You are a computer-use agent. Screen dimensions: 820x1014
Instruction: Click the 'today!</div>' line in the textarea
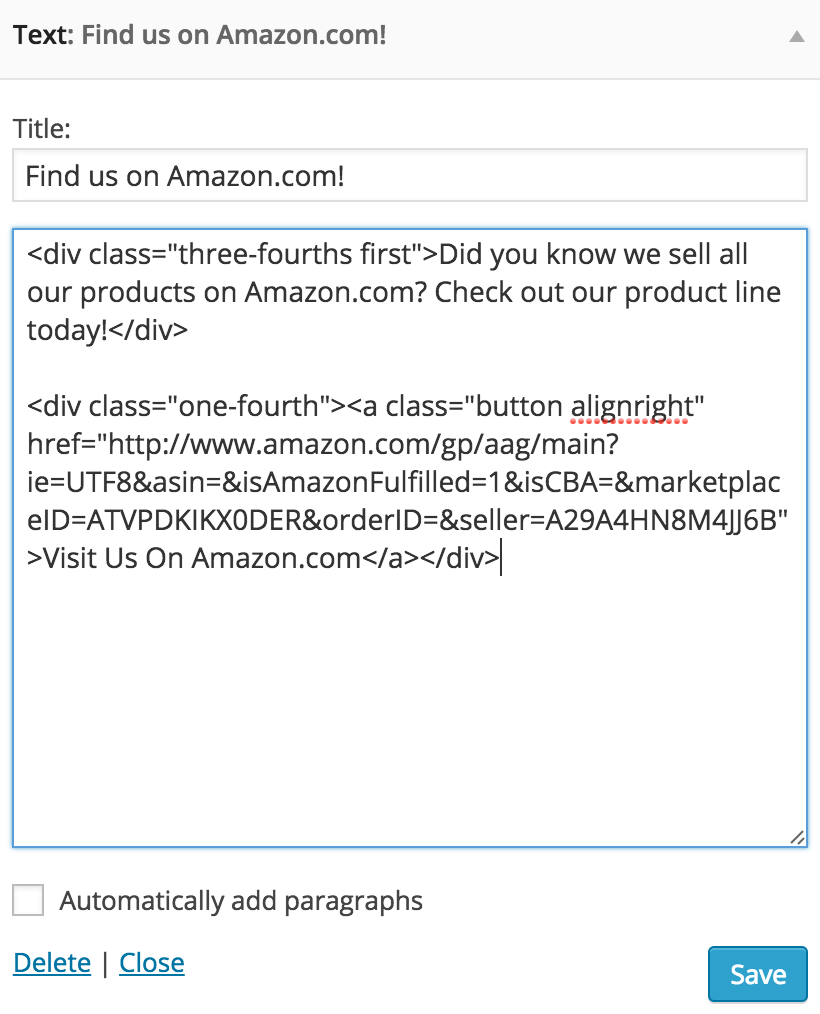[x=107, y=330]
